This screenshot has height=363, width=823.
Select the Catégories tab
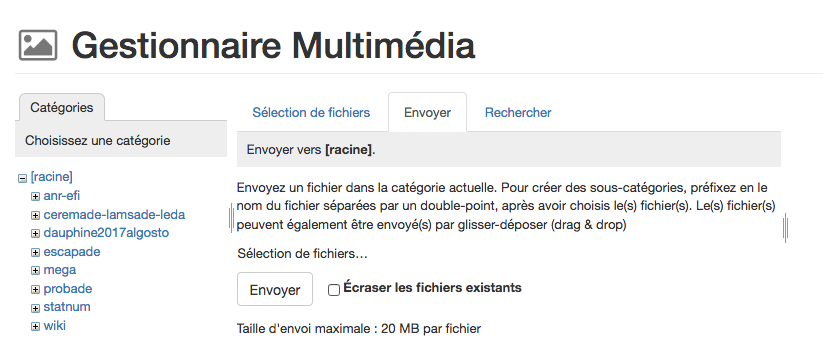click(x=61, y=108)
